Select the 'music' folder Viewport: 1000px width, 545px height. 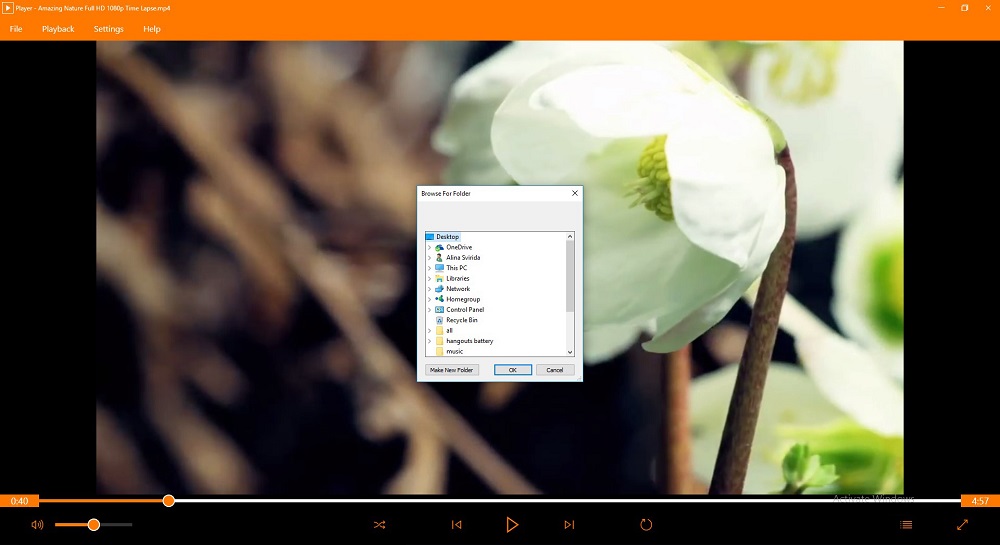pyautogui.click(x=455, y=351)
